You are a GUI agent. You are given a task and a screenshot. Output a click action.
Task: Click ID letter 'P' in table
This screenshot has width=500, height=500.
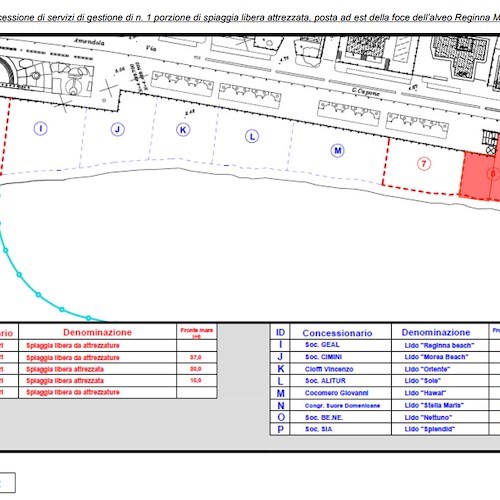click(280, 429)
